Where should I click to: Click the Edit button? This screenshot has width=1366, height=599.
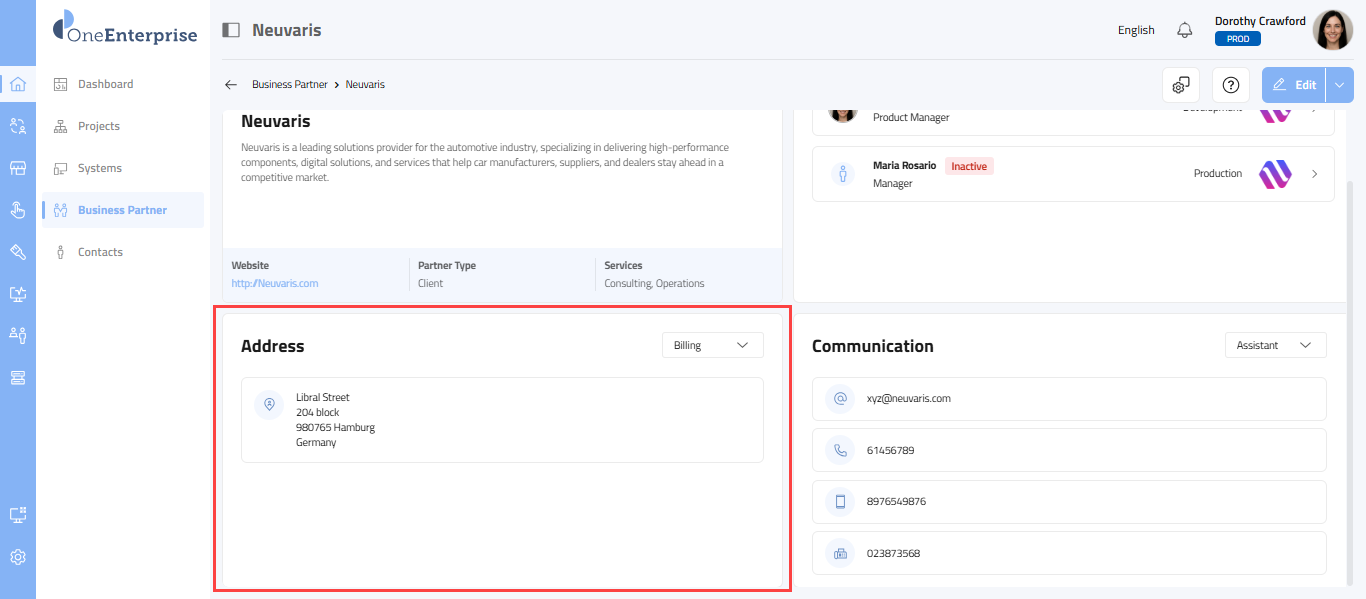[1294, 85]
